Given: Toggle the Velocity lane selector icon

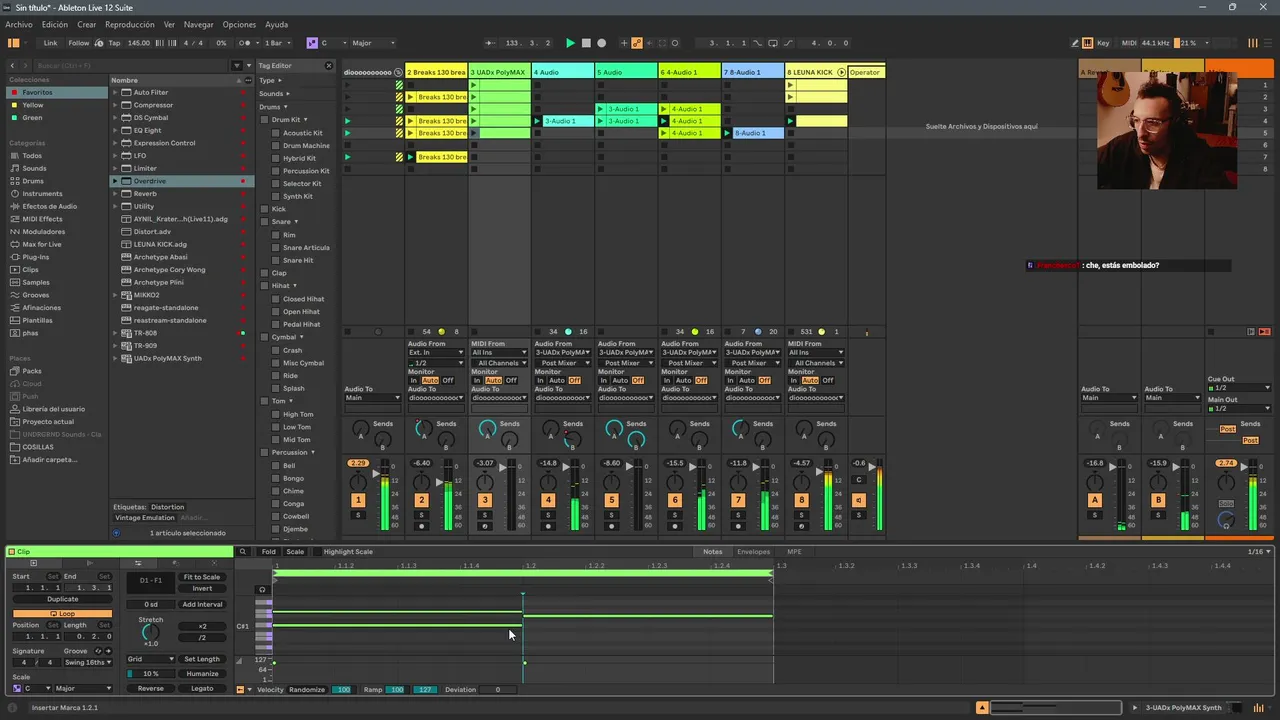Looking at the screenshot, I should [240, 690].
